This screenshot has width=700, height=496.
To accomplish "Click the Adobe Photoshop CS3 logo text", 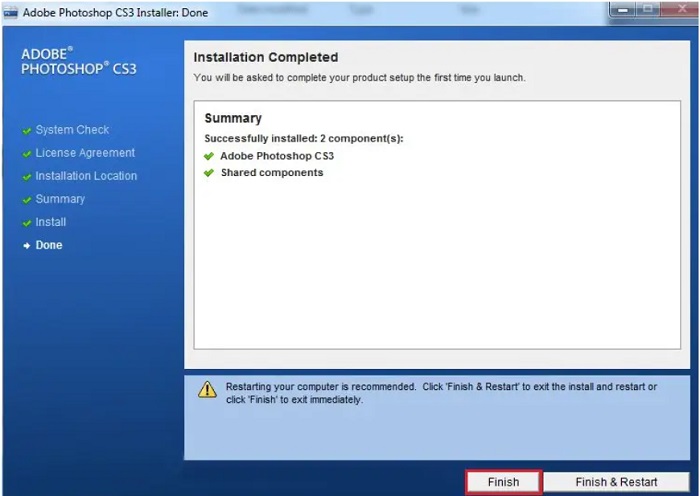I will point(79,62).
